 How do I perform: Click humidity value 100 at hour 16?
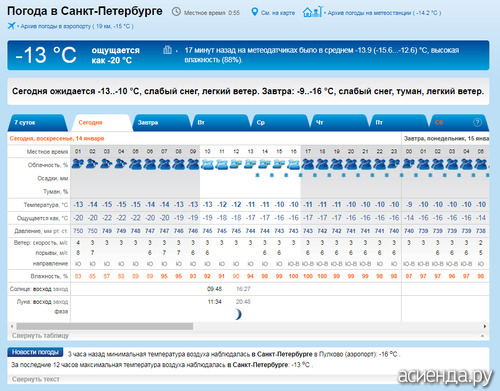click(x=293, y=276)
